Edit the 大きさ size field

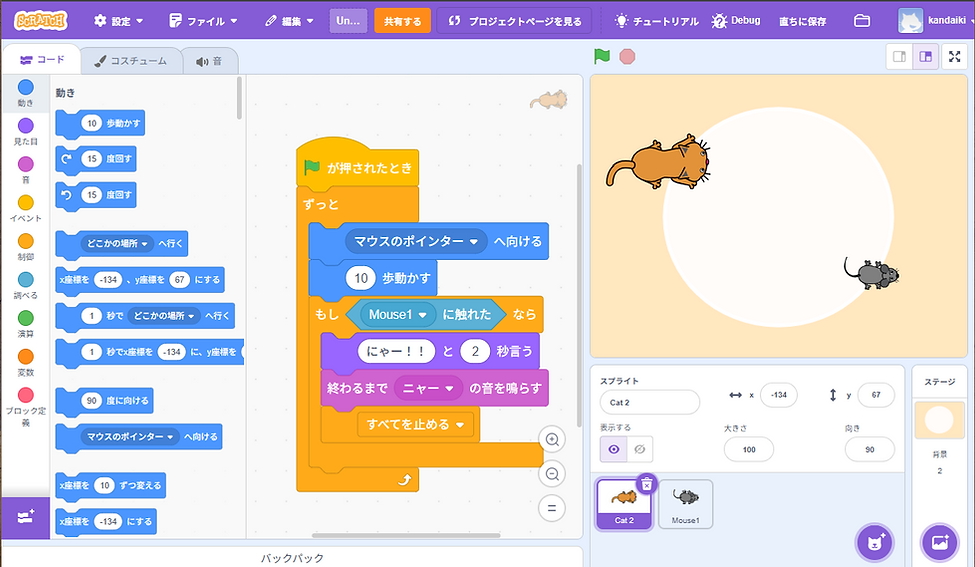click(x=749, y=449)
